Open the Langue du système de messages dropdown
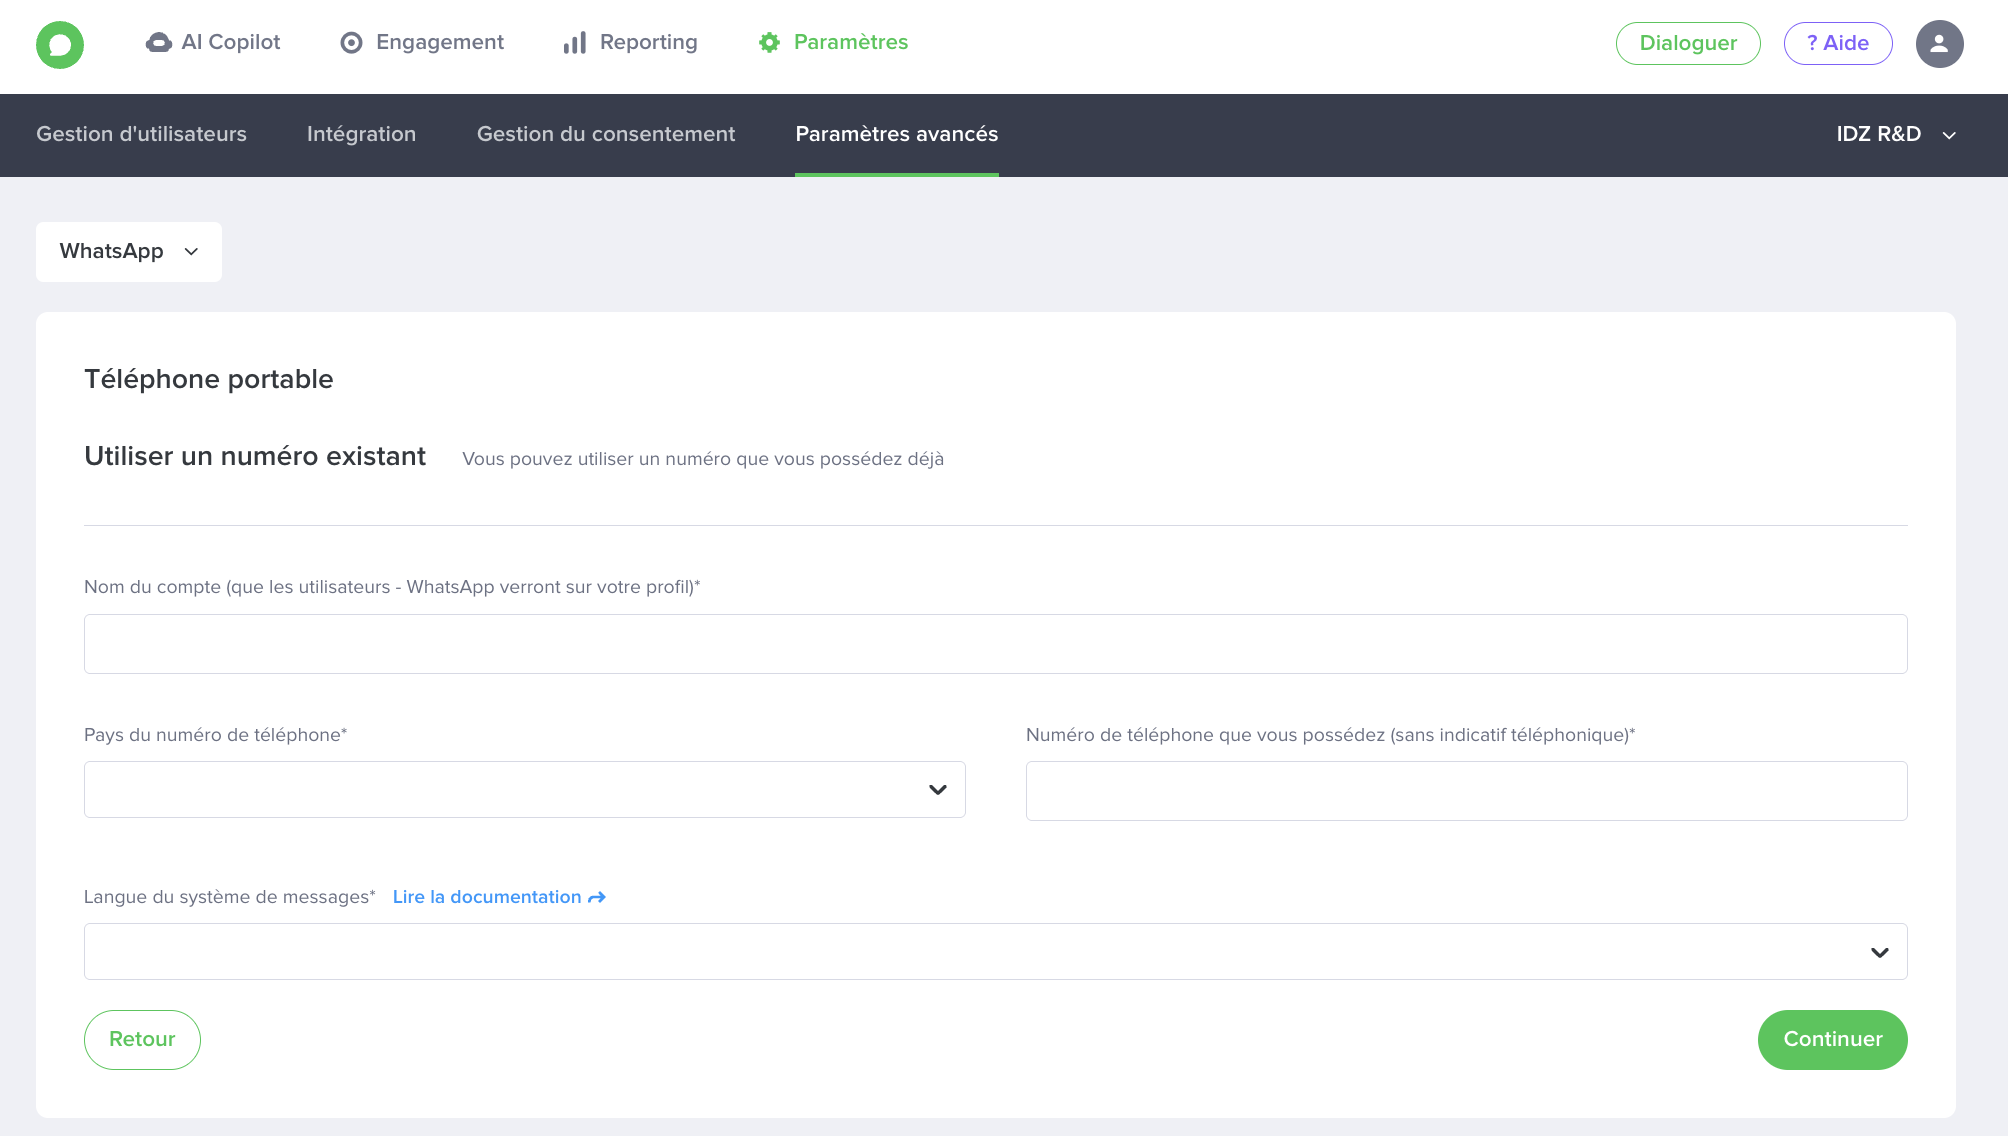2008x1136 pixels. click(x=996, y=952)
